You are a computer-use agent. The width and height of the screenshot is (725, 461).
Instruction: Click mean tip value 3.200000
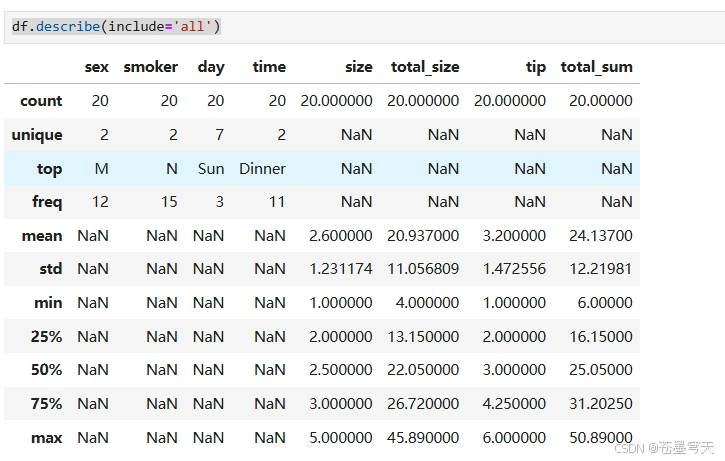click(x=514, y=236)
